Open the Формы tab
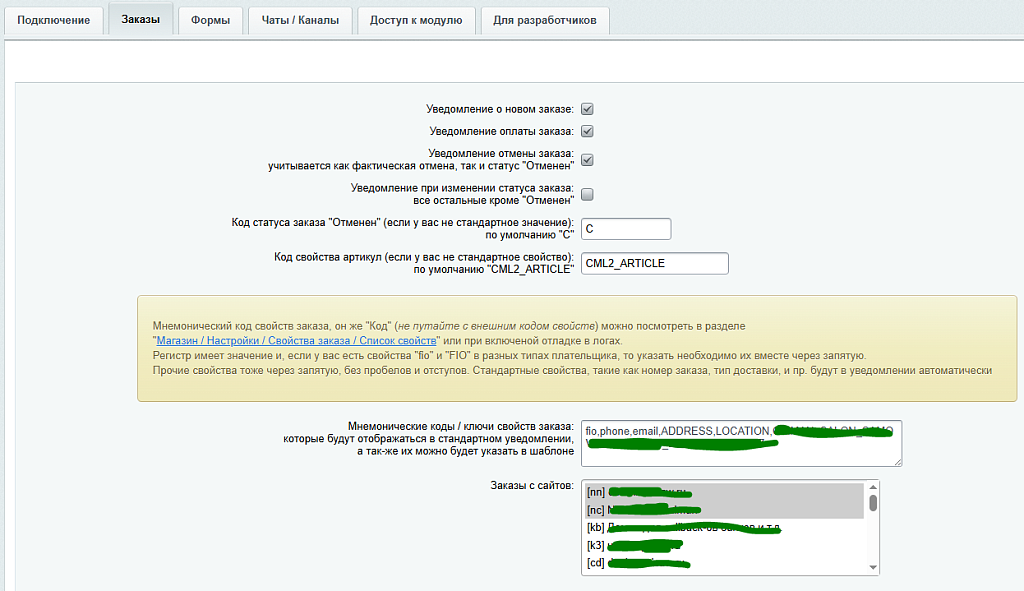Image resolution: width=1024 pixels, height=591 pixels. click(x=210, y=20)
